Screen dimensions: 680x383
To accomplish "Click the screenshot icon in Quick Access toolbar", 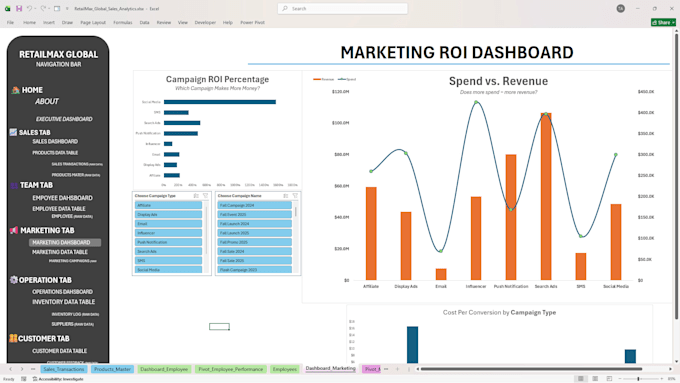I will tap(57, 8).
